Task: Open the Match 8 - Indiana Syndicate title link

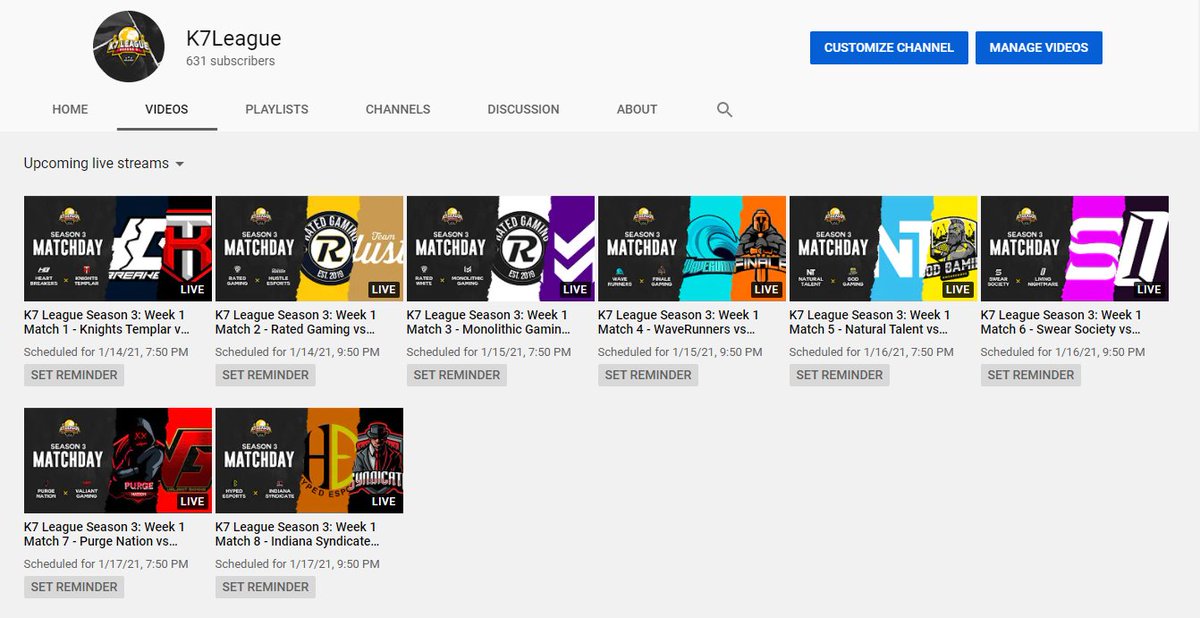Action: (298, 534)
